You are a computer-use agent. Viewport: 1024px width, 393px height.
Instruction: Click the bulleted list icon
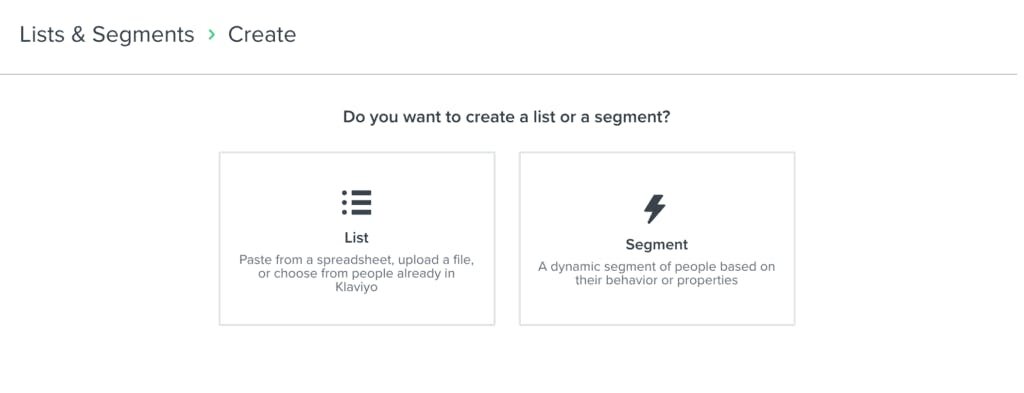point(357,202)
